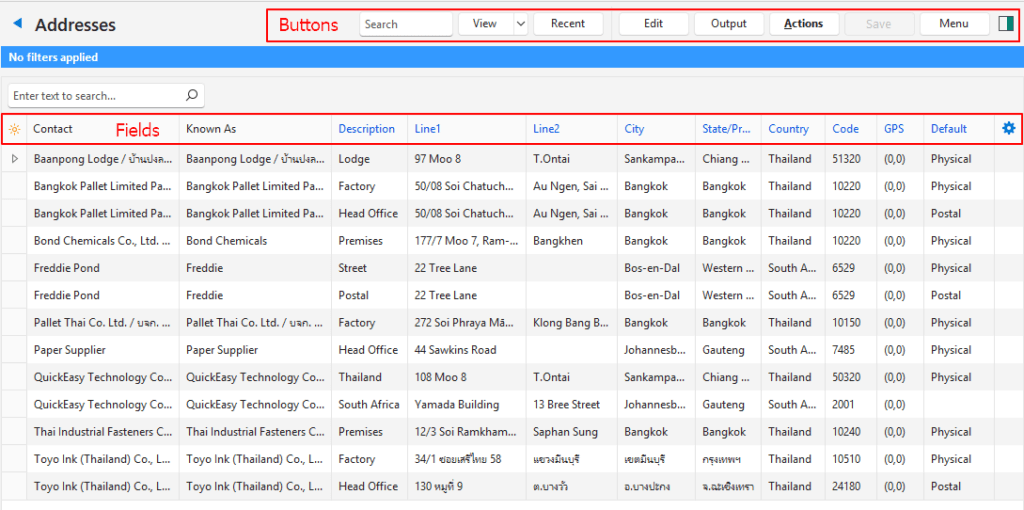The image size is (1024, 510).
Task: Click the Recent button
Action: (x=568, y=24)
